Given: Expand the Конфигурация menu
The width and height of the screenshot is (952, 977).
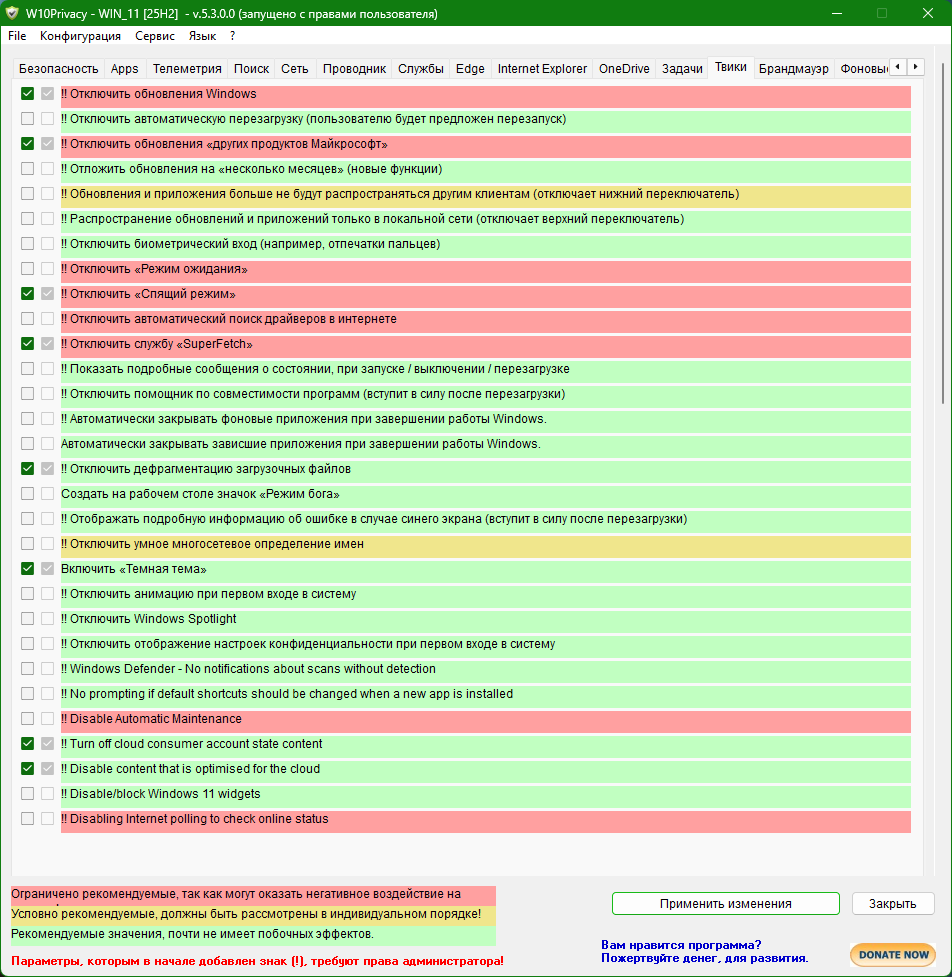Looking at the screenshot, I should [x=80, y=35].
